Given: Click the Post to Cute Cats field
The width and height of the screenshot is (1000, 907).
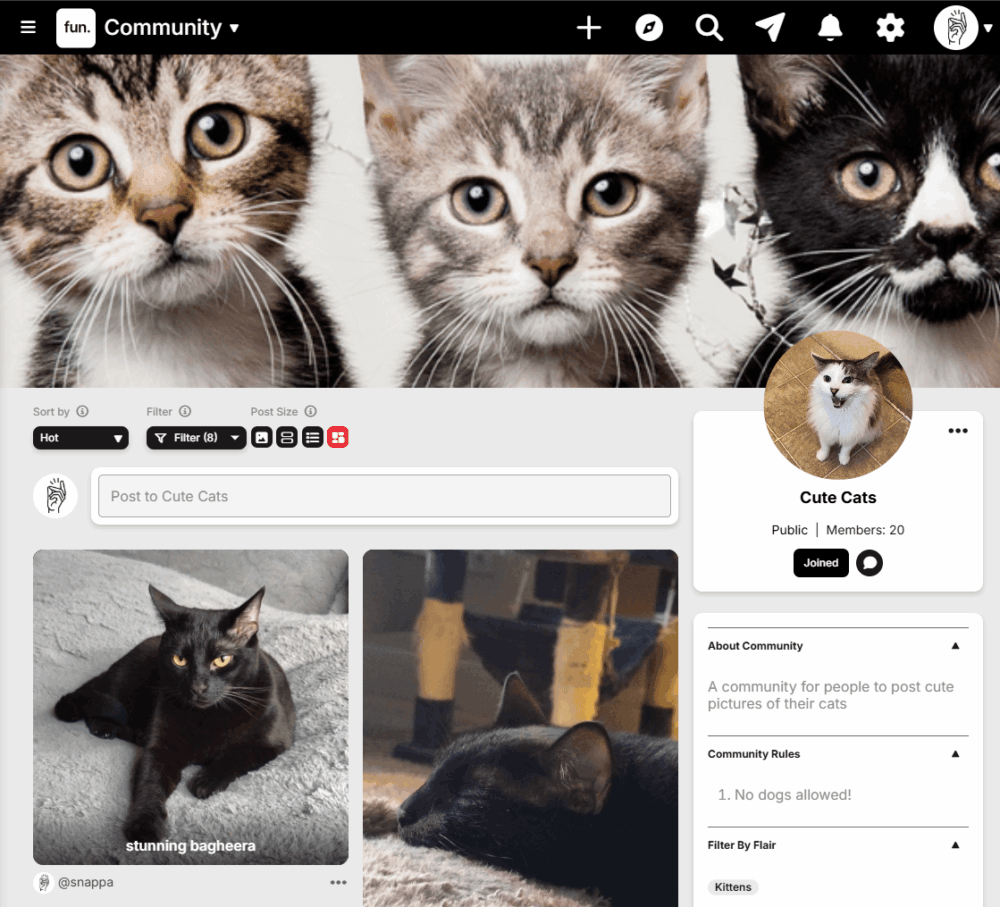Looking at the screenshot, I should click(x=384, y=496).
